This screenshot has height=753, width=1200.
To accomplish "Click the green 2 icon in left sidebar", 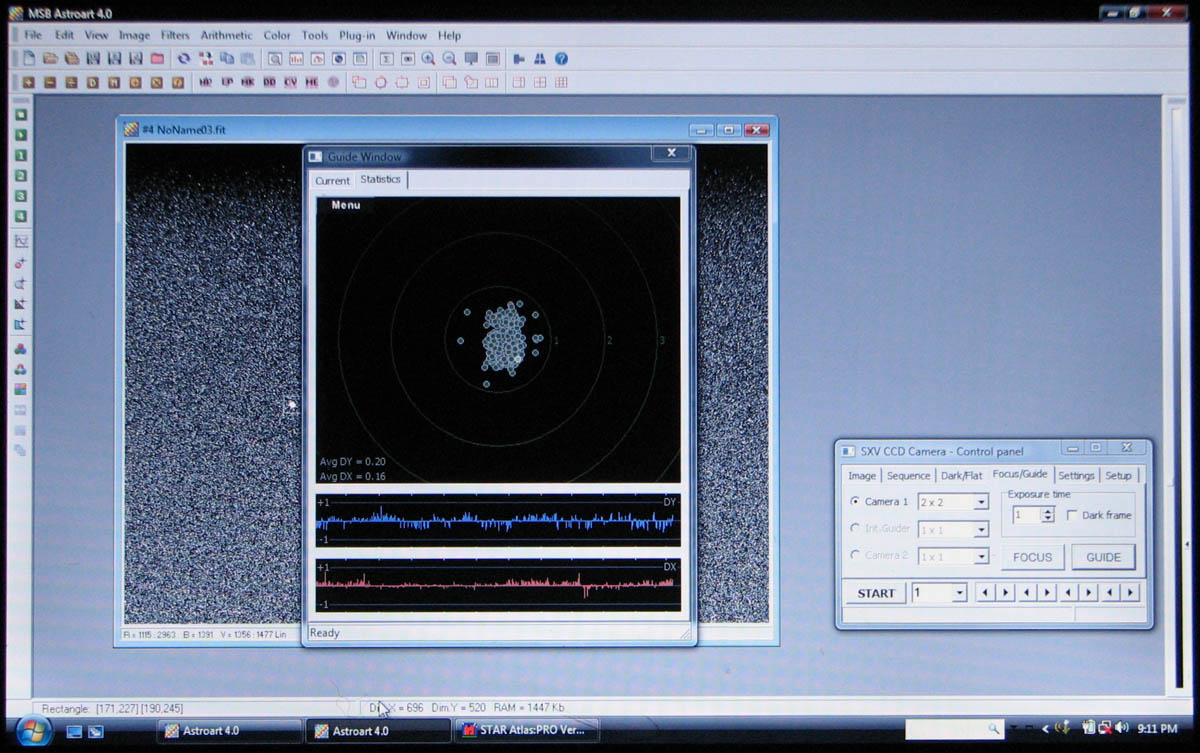I will (x=20, y=176).
